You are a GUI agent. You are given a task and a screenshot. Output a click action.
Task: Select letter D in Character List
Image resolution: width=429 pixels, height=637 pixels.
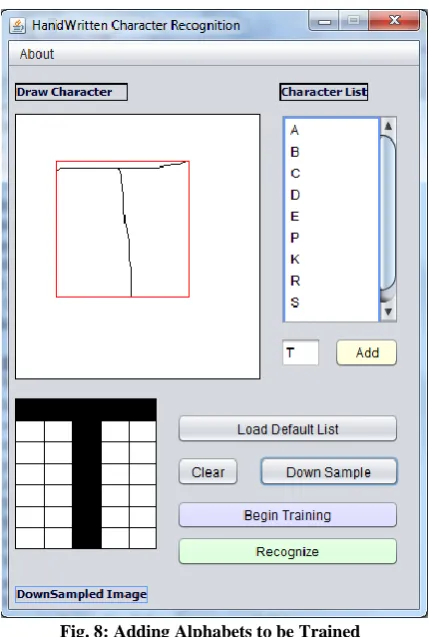(x=295, y=195)
